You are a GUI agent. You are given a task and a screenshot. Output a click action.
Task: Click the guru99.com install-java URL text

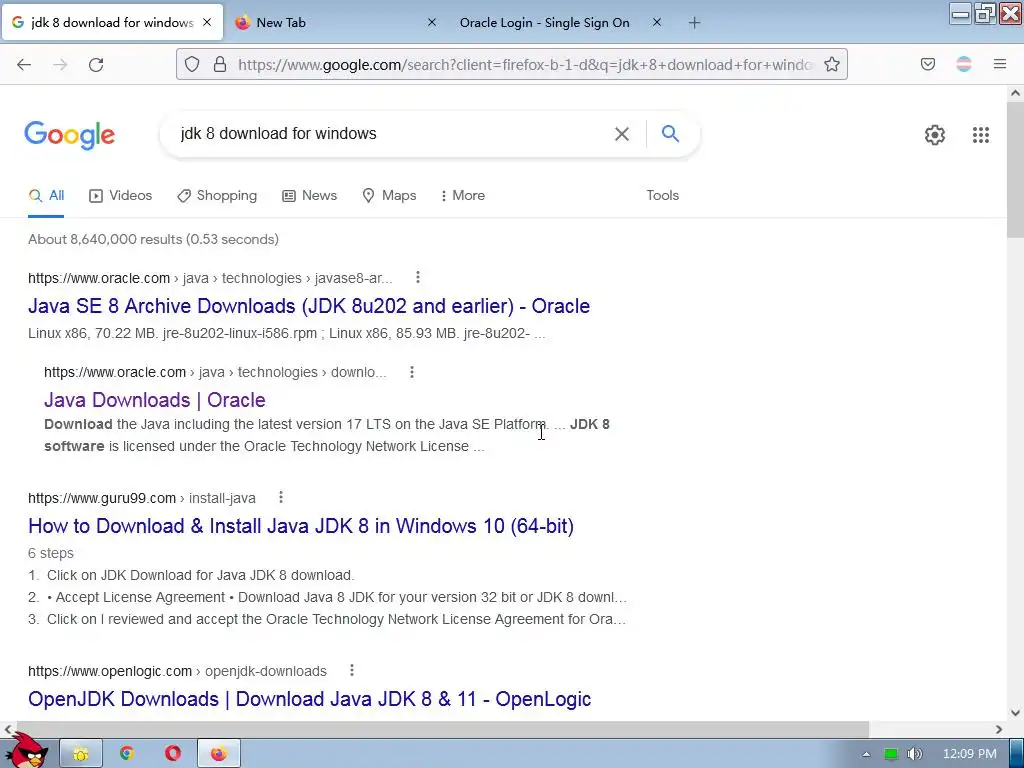click(142, 498)
